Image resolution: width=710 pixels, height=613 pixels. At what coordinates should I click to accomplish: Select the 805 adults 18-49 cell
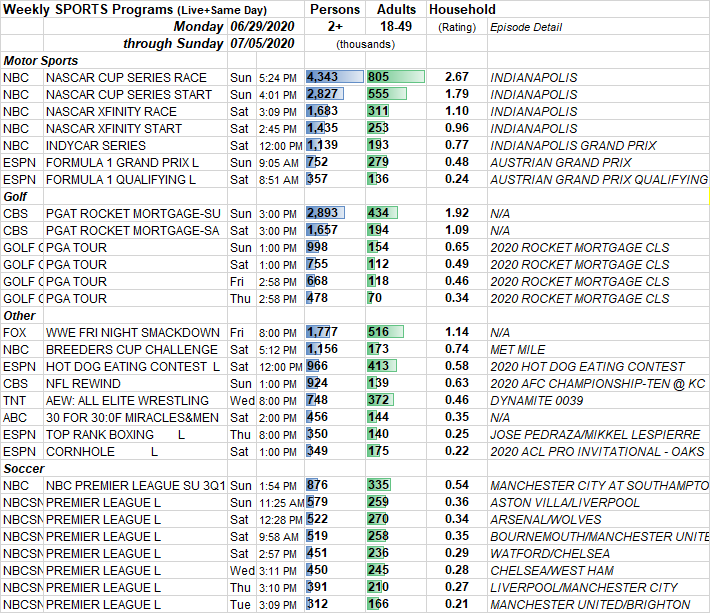(x=379, y=77)
